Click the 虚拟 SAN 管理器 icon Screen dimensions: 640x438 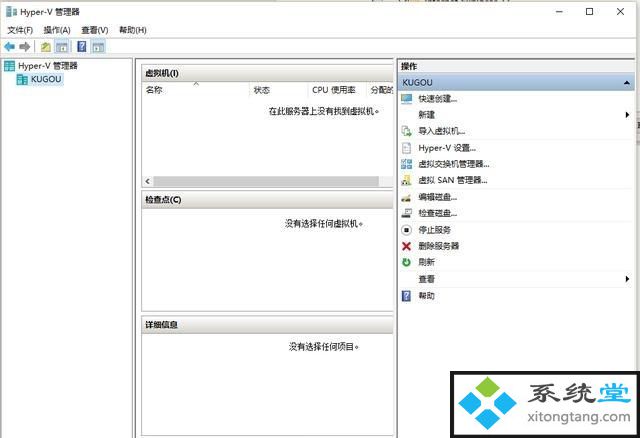click(x=407, y=180)
